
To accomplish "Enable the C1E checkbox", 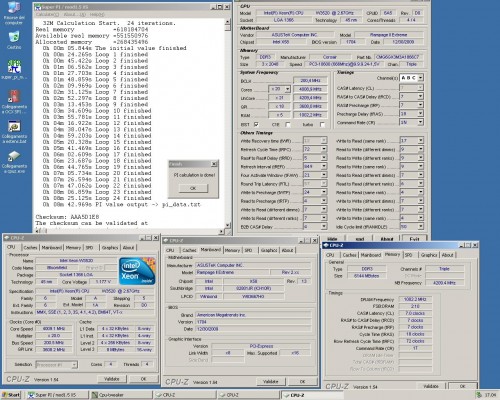I will (288, 124).
